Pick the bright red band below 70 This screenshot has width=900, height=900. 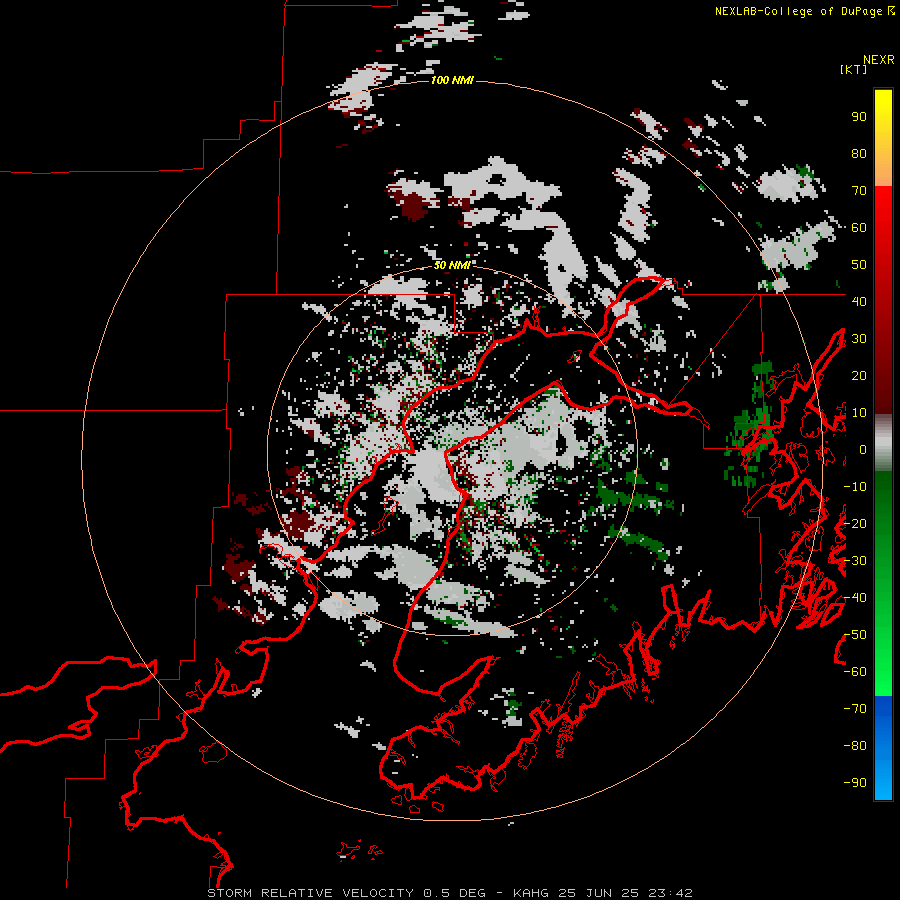coord(883,207)
